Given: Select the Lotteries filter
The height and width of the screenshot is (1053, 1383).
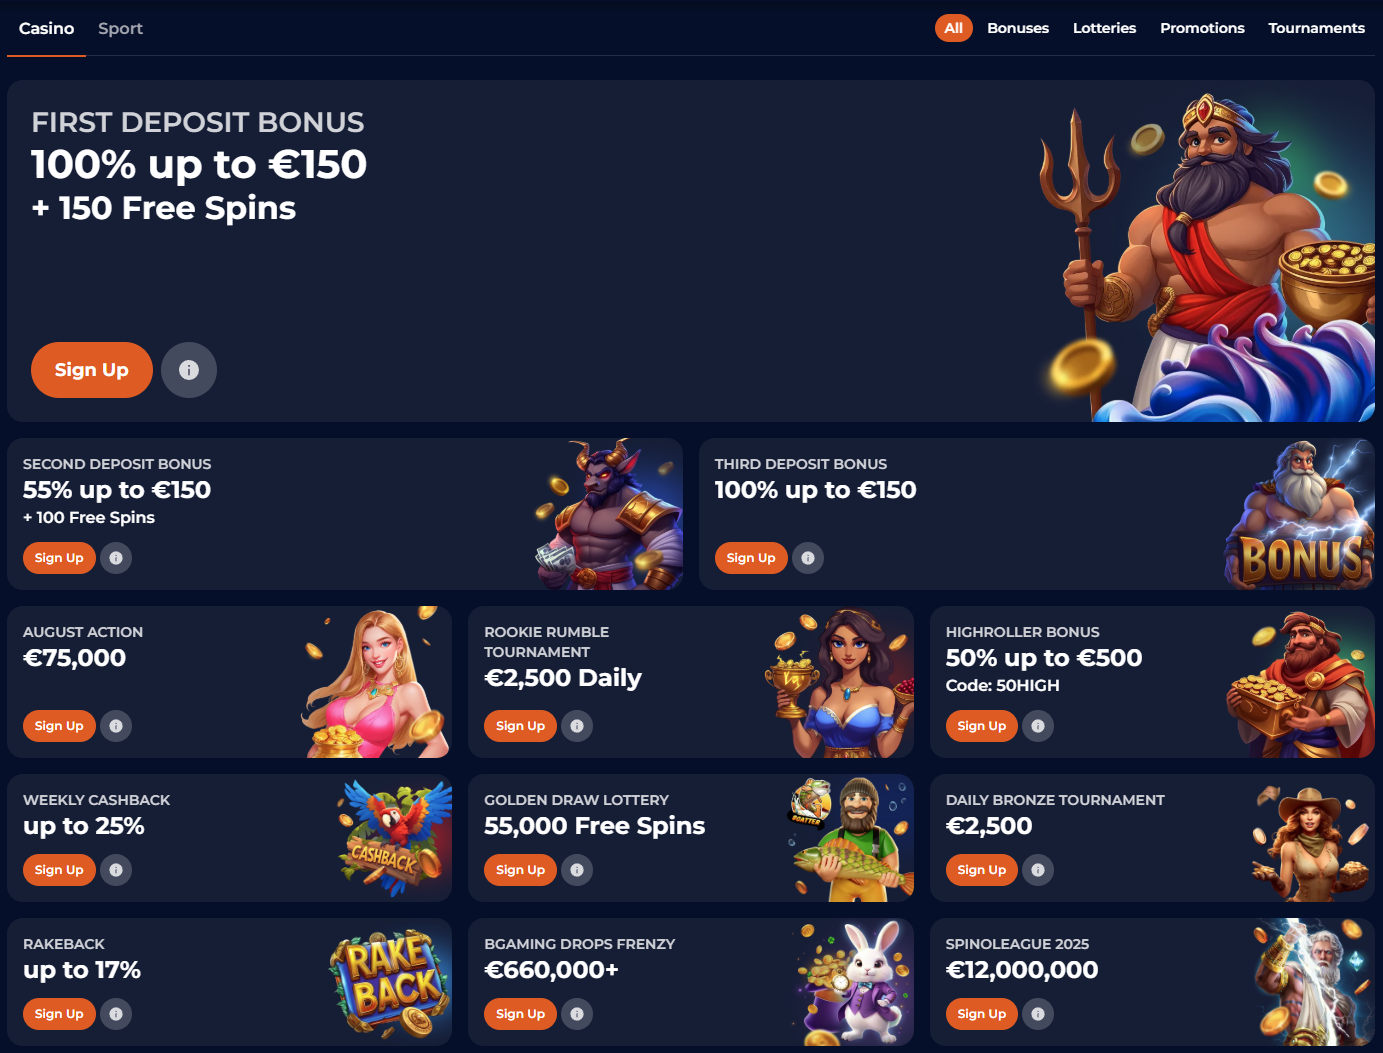Looking at the screenshot, I should coord(1104,28).
